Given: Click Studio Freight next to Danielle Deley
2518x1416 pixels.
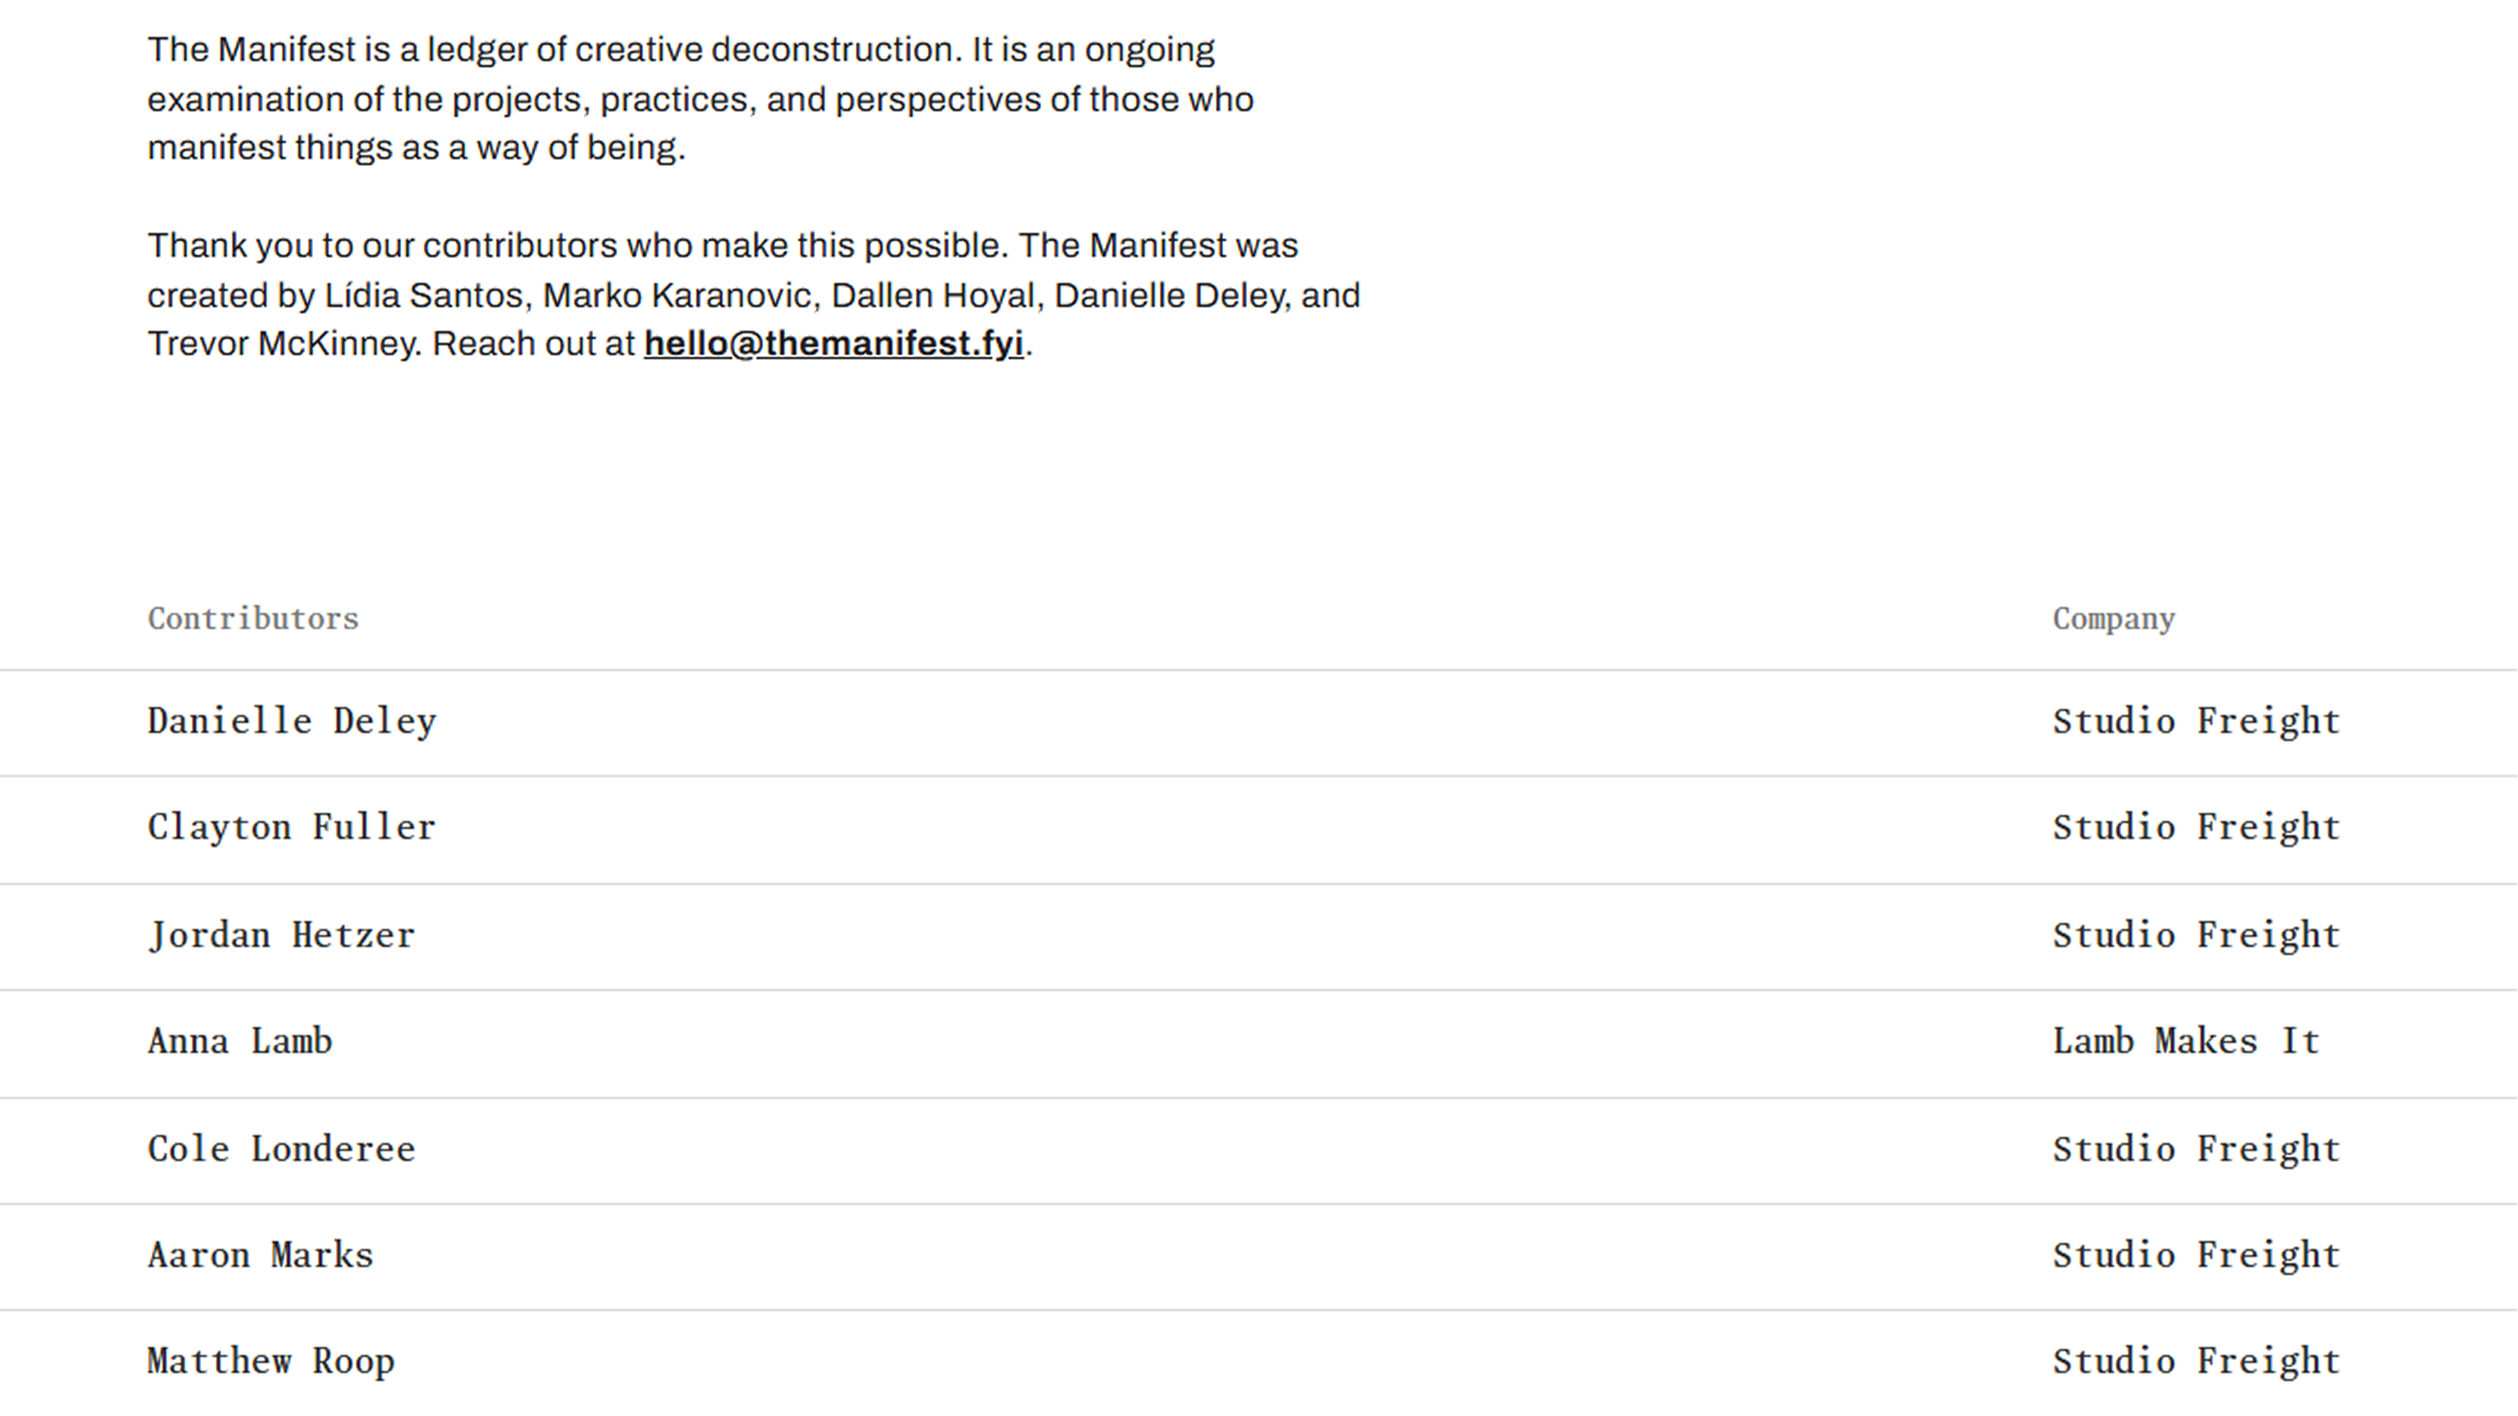Looking at the screenshot, I should [x=2196, y=722].
